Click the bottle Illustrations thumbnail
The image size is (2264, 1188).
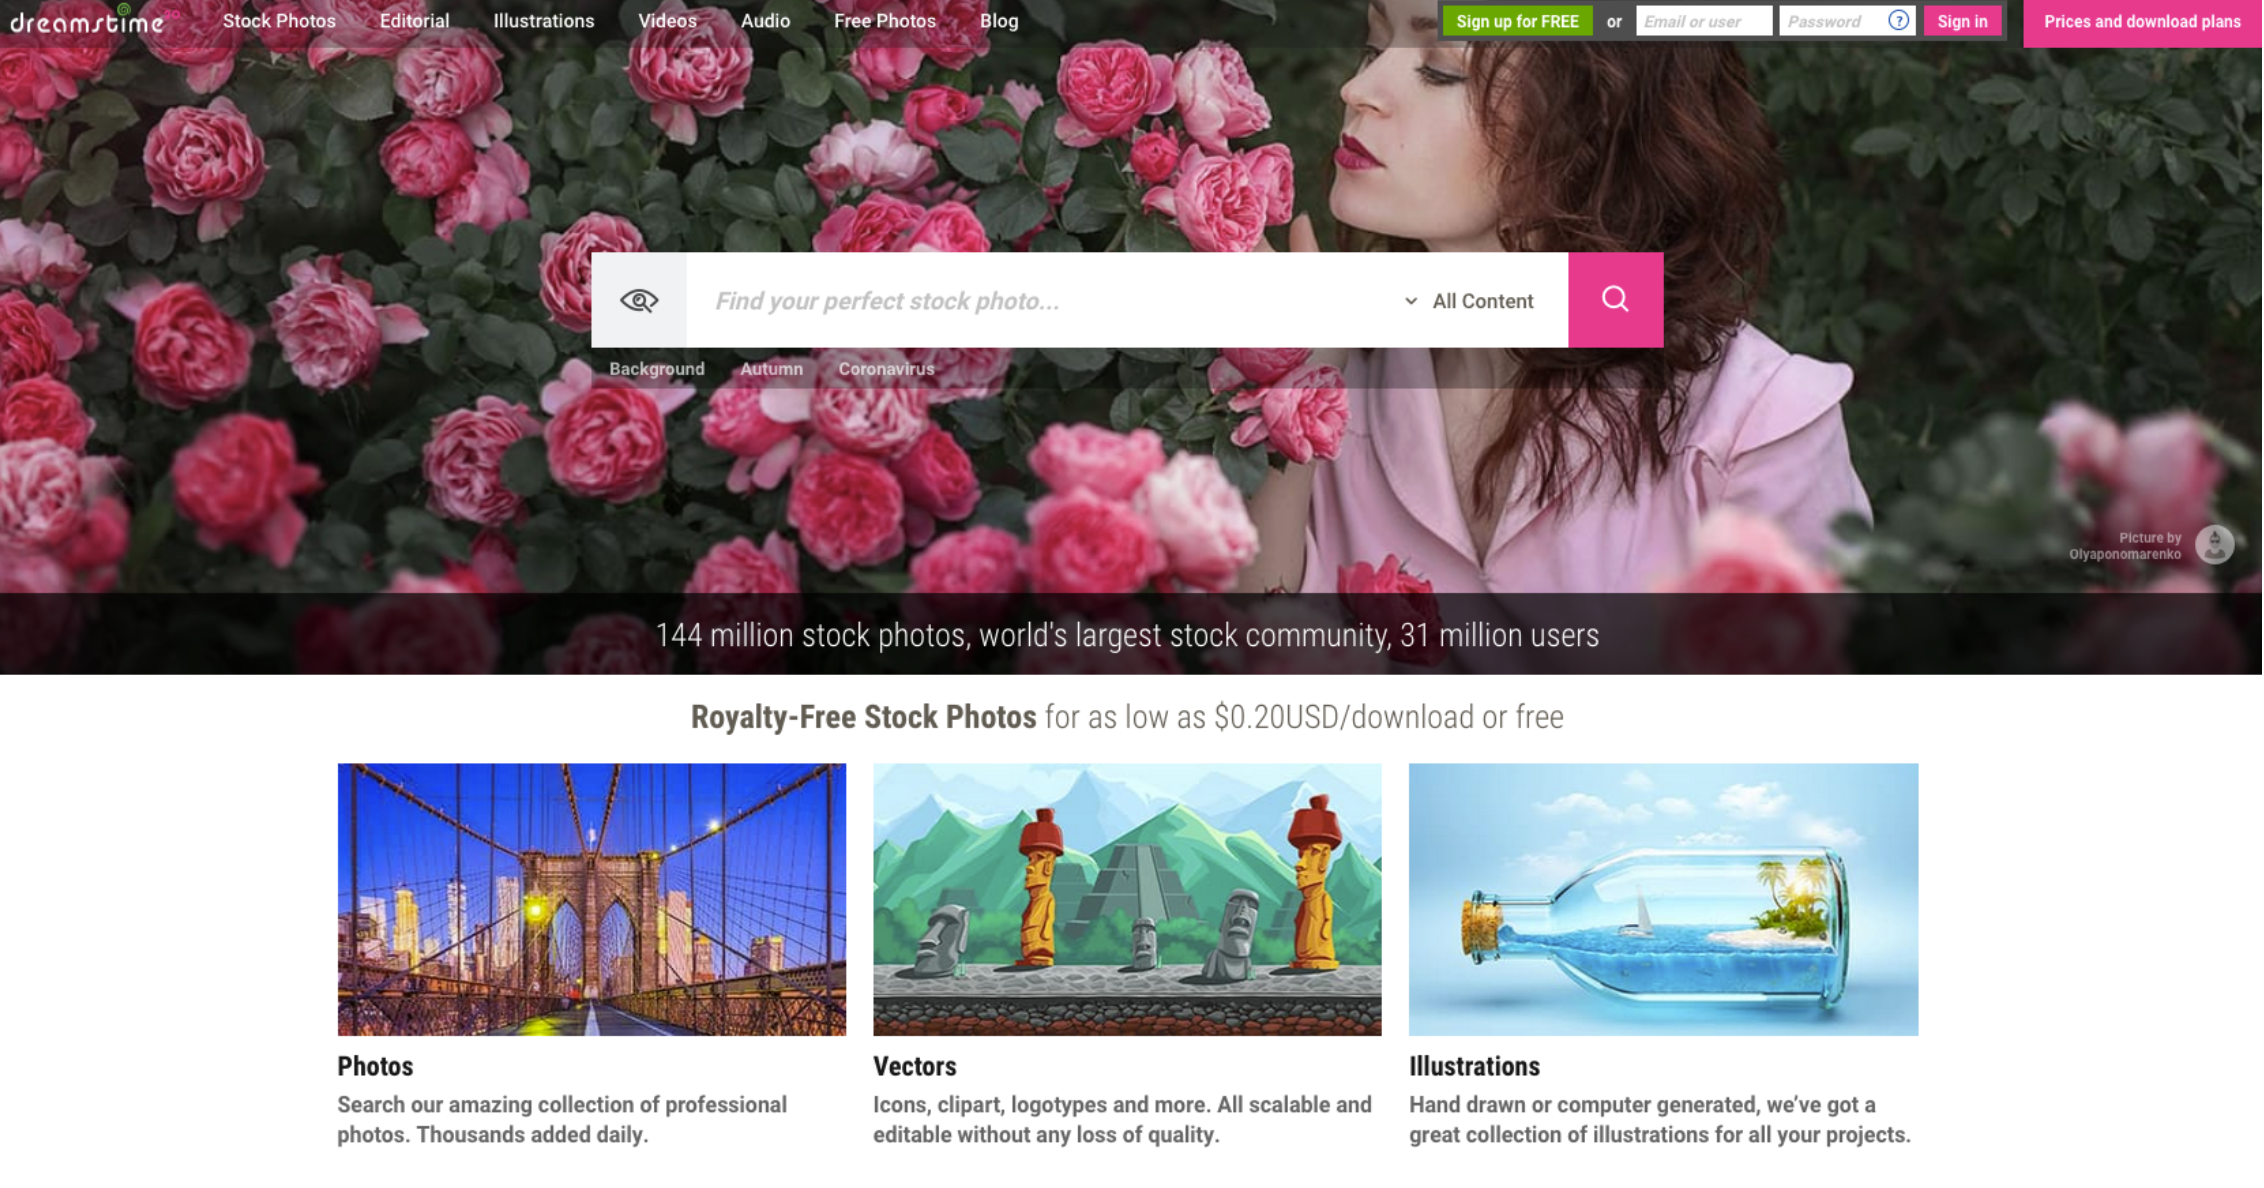[x=1662, y=899]
